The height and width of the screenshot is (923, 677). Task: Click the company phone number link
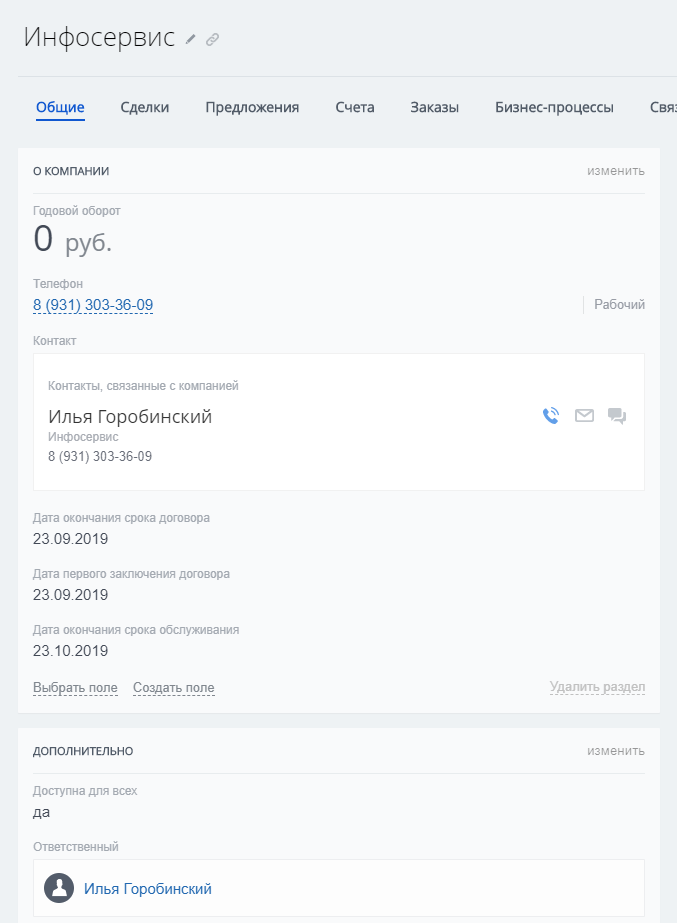(93, 305)
